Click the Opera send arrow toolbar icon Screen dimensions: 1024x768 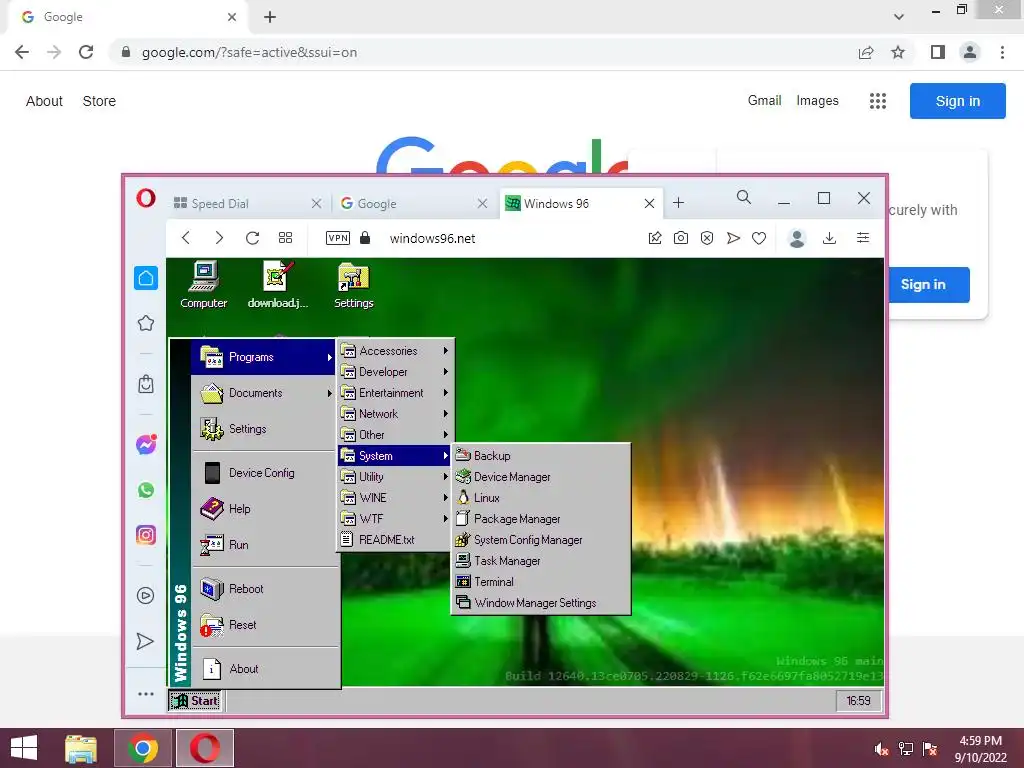tap(733, 238)
